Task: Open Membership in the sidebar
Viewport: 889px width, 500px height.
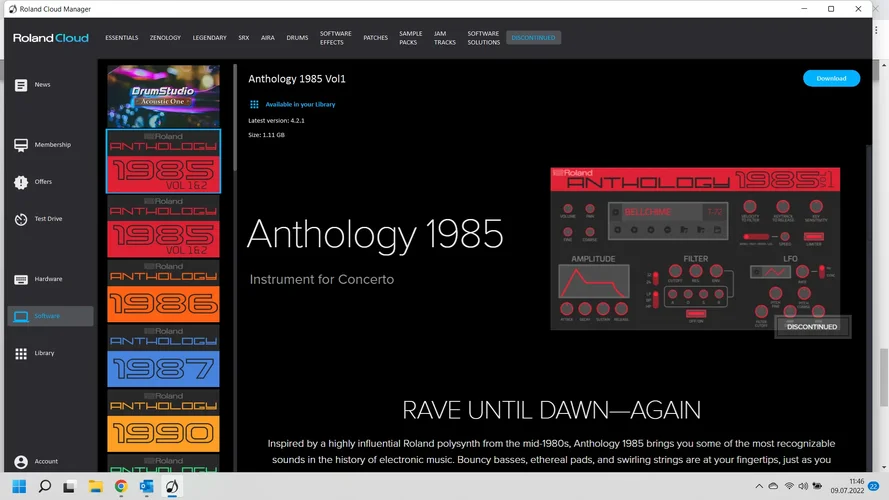Action: [21, 145]
